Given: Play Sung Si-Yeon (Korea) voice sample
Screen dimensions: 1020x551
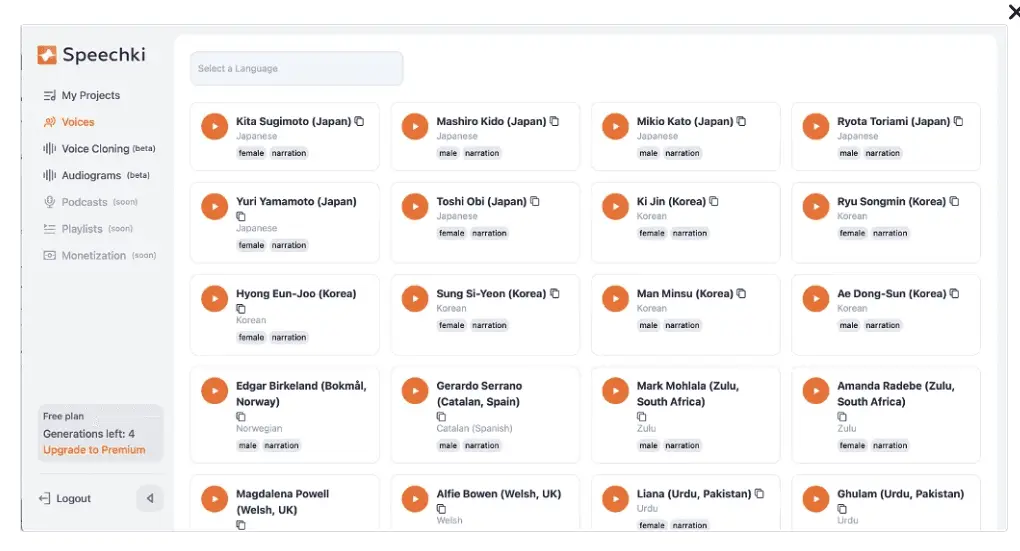Looking at the screenshot, I should pyautogui.click(x=414, y=299).
